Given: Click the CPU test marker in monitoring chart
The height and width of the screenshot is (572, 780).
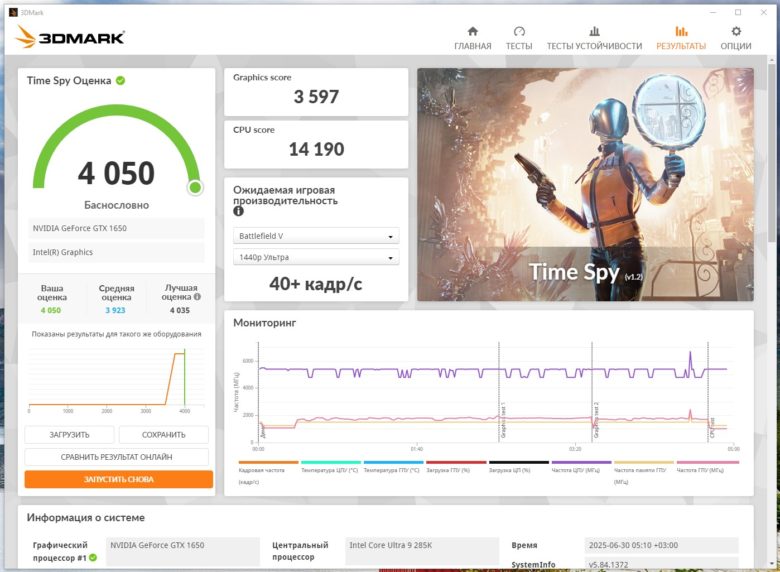Looking at the screenshot, I should click(712, 428).
